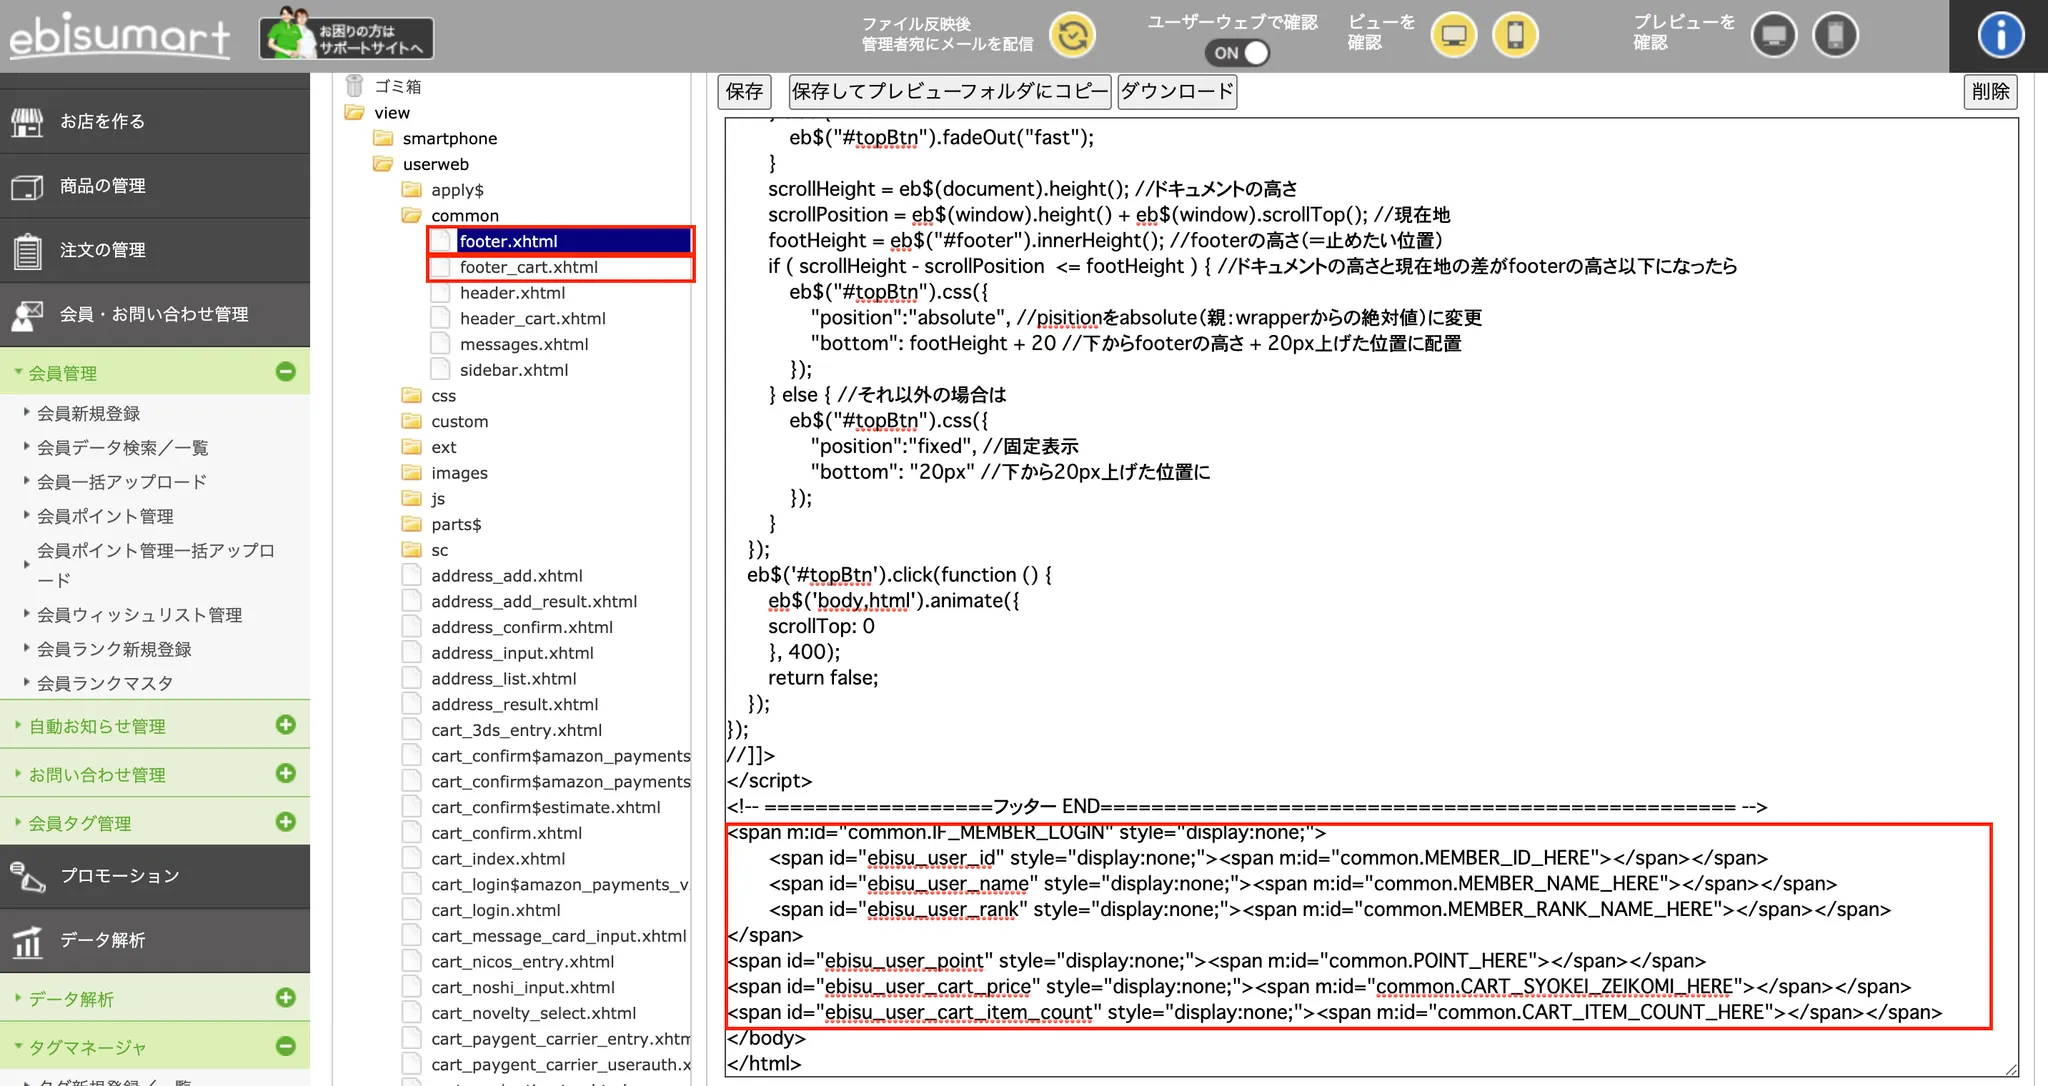Viewport: 2048px width, 1086px height.
Task: Select header.xhtml in file tree
Action: (x=512, y=293)
